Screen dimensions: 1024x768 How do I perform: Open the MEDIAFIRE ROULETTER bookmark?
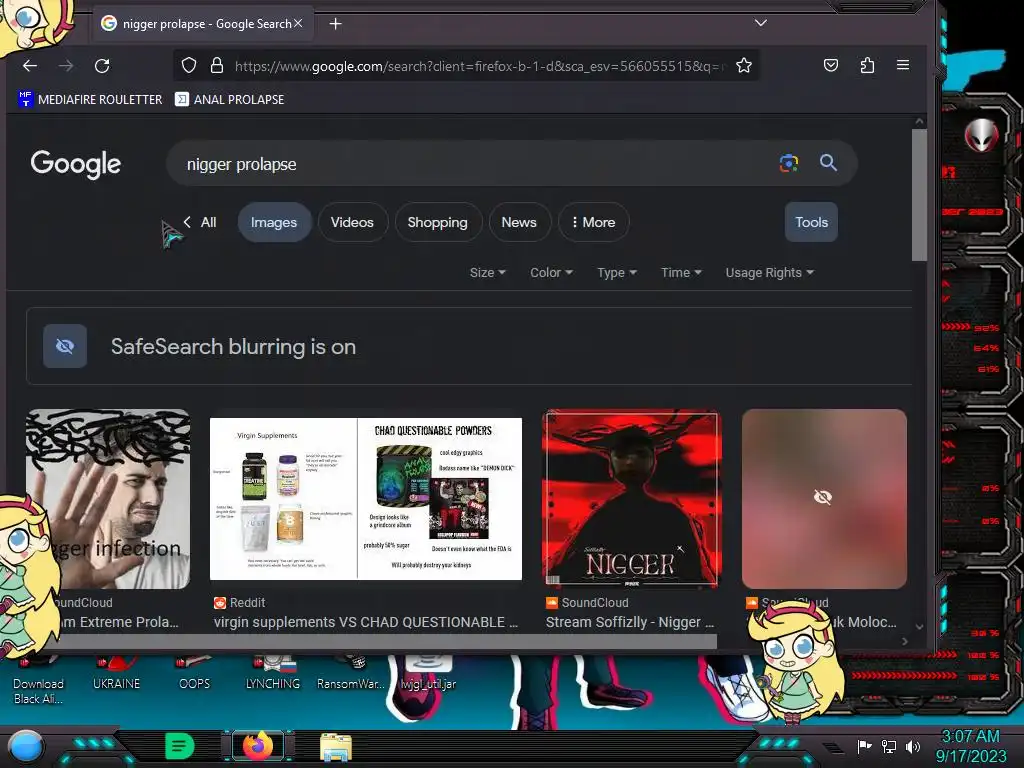pos(90,99)
